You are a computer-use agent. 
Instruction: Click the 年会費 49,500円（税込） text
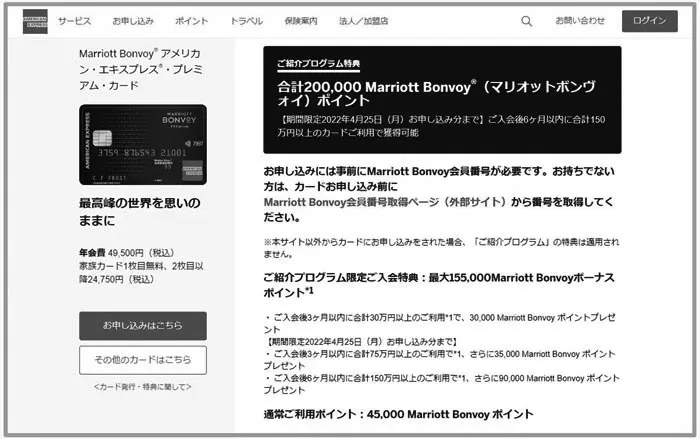point(127,253)
